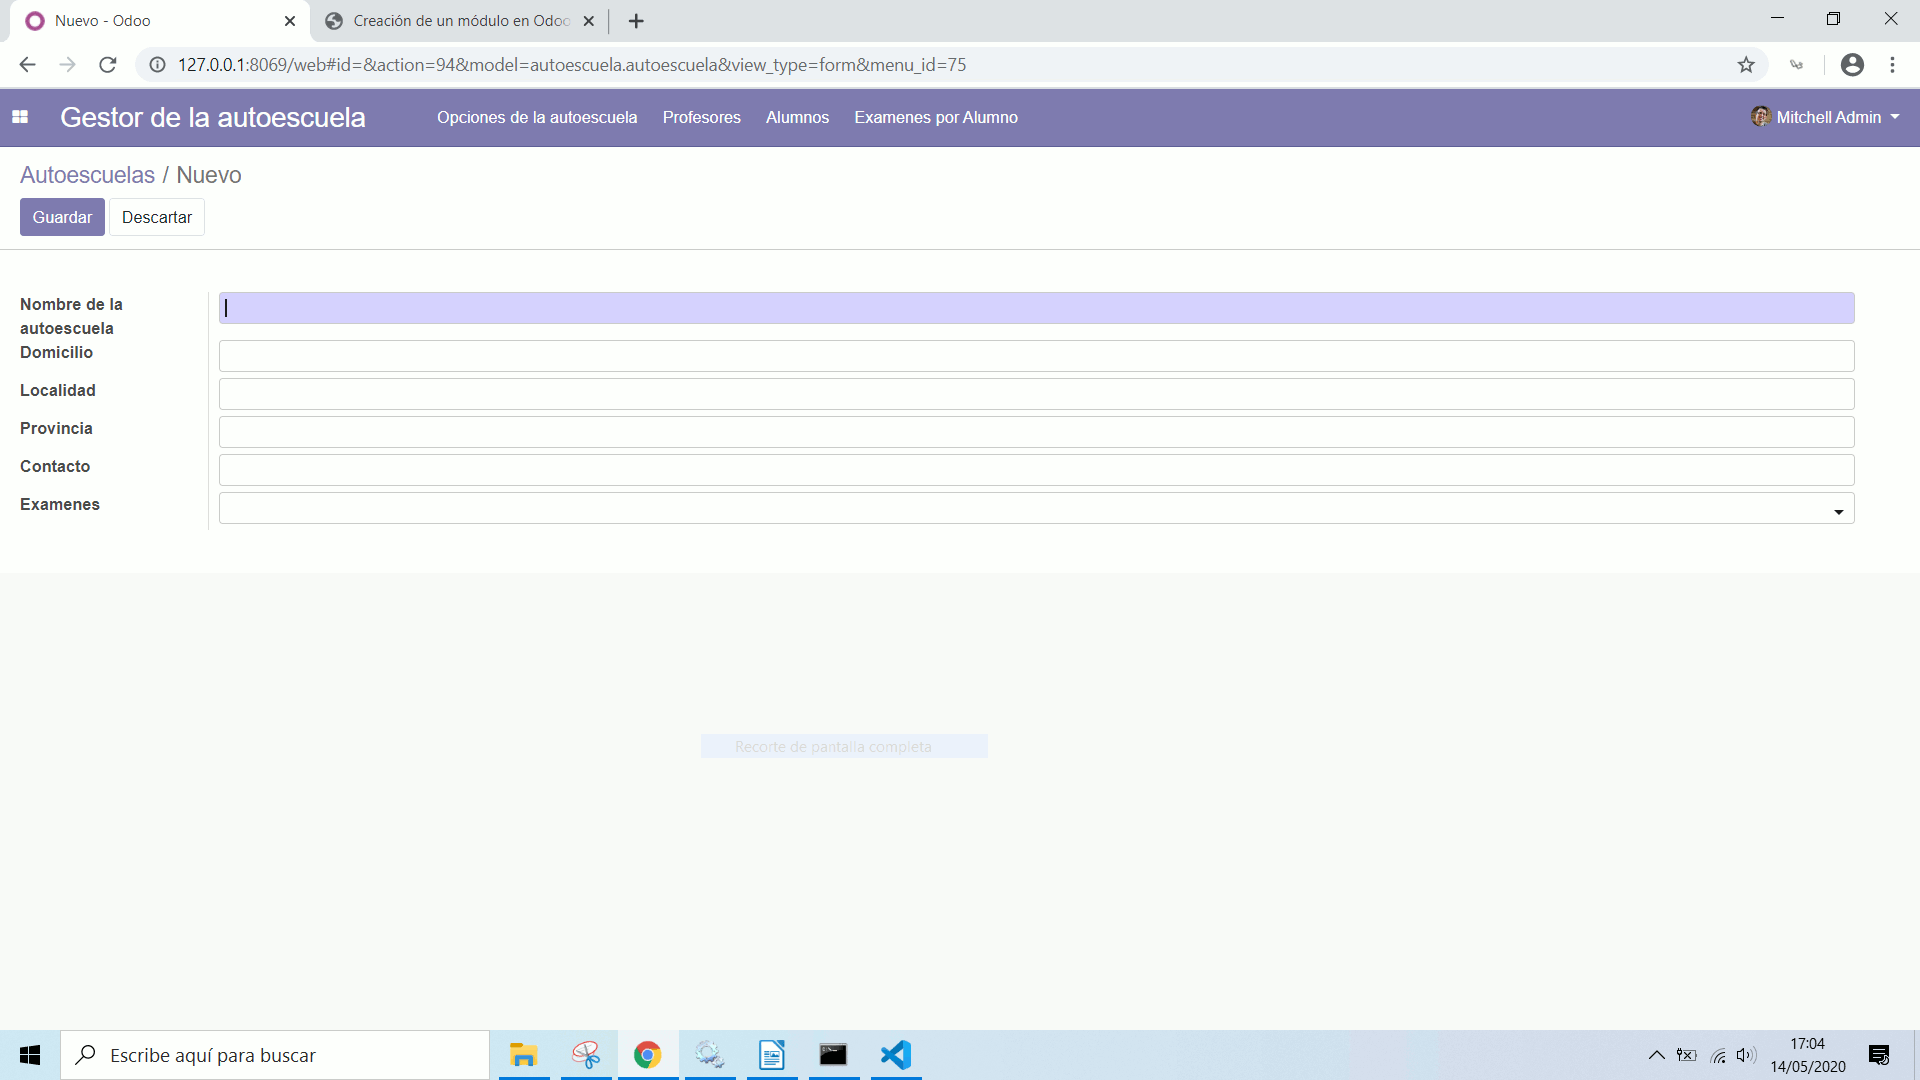The image size is (1920, 1080).
Task: Open the Alumnos menu item
Action: tap(797, 117)
